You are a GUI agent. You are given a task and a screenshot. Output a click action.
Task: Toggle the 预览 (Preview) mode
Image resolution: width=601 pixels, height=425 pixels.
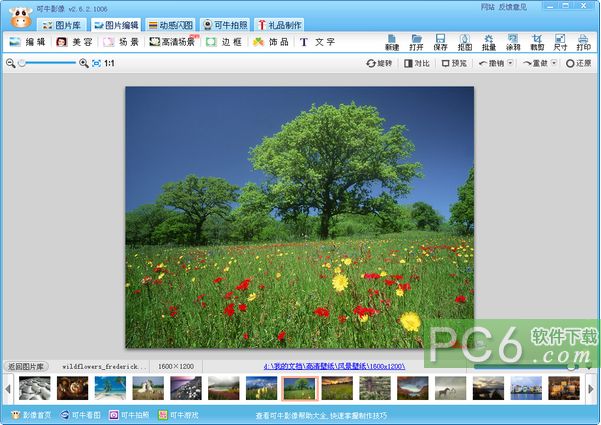(453, 63)
